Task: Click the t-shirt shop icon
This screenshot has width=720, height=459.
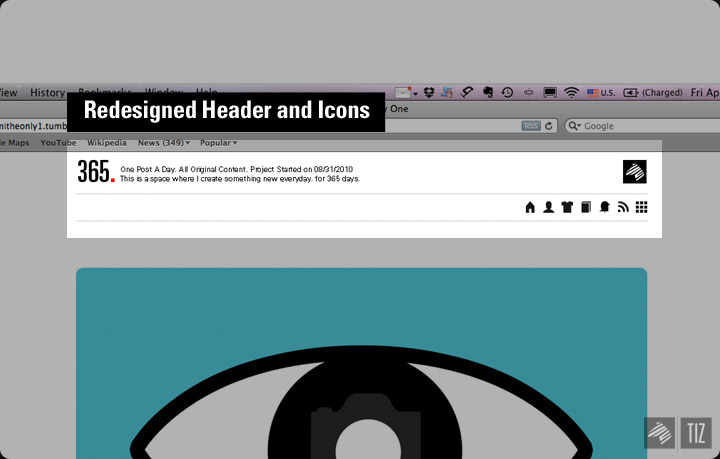Action: click(567, 208)
